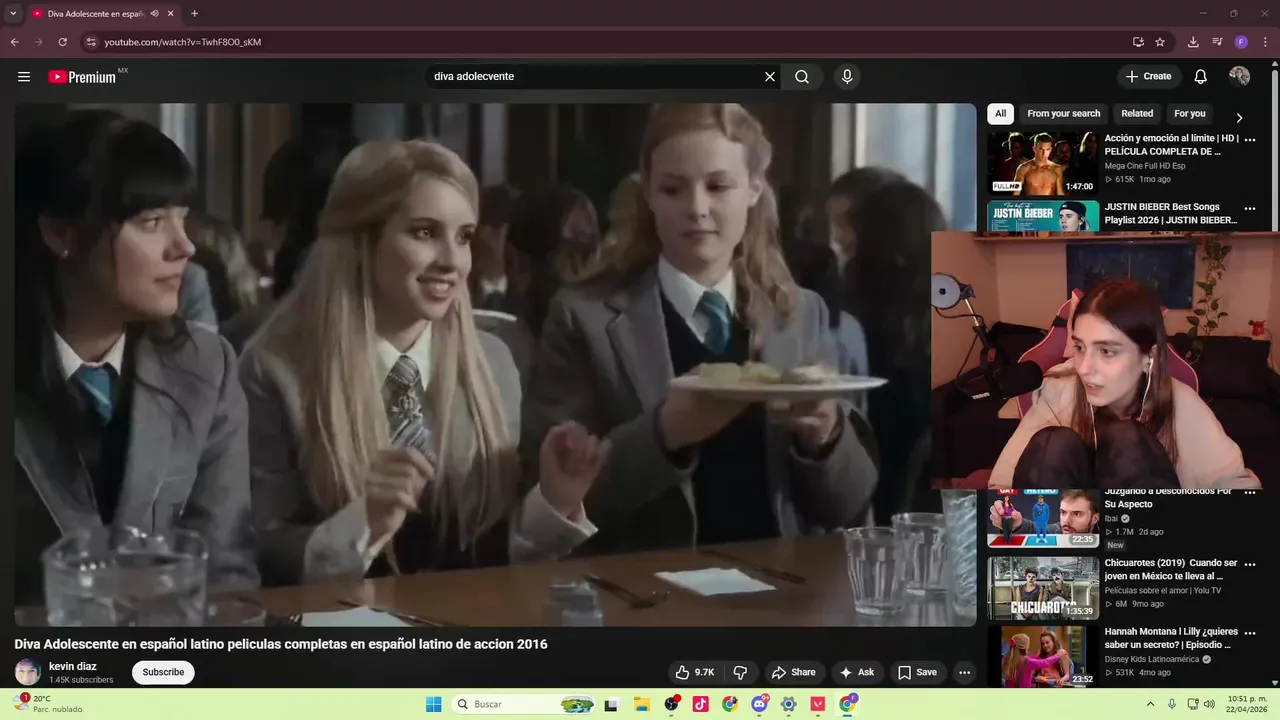The image size is (1280, 720).
Task: Open kevin diaz channel avatar
Action: [27, 672]
